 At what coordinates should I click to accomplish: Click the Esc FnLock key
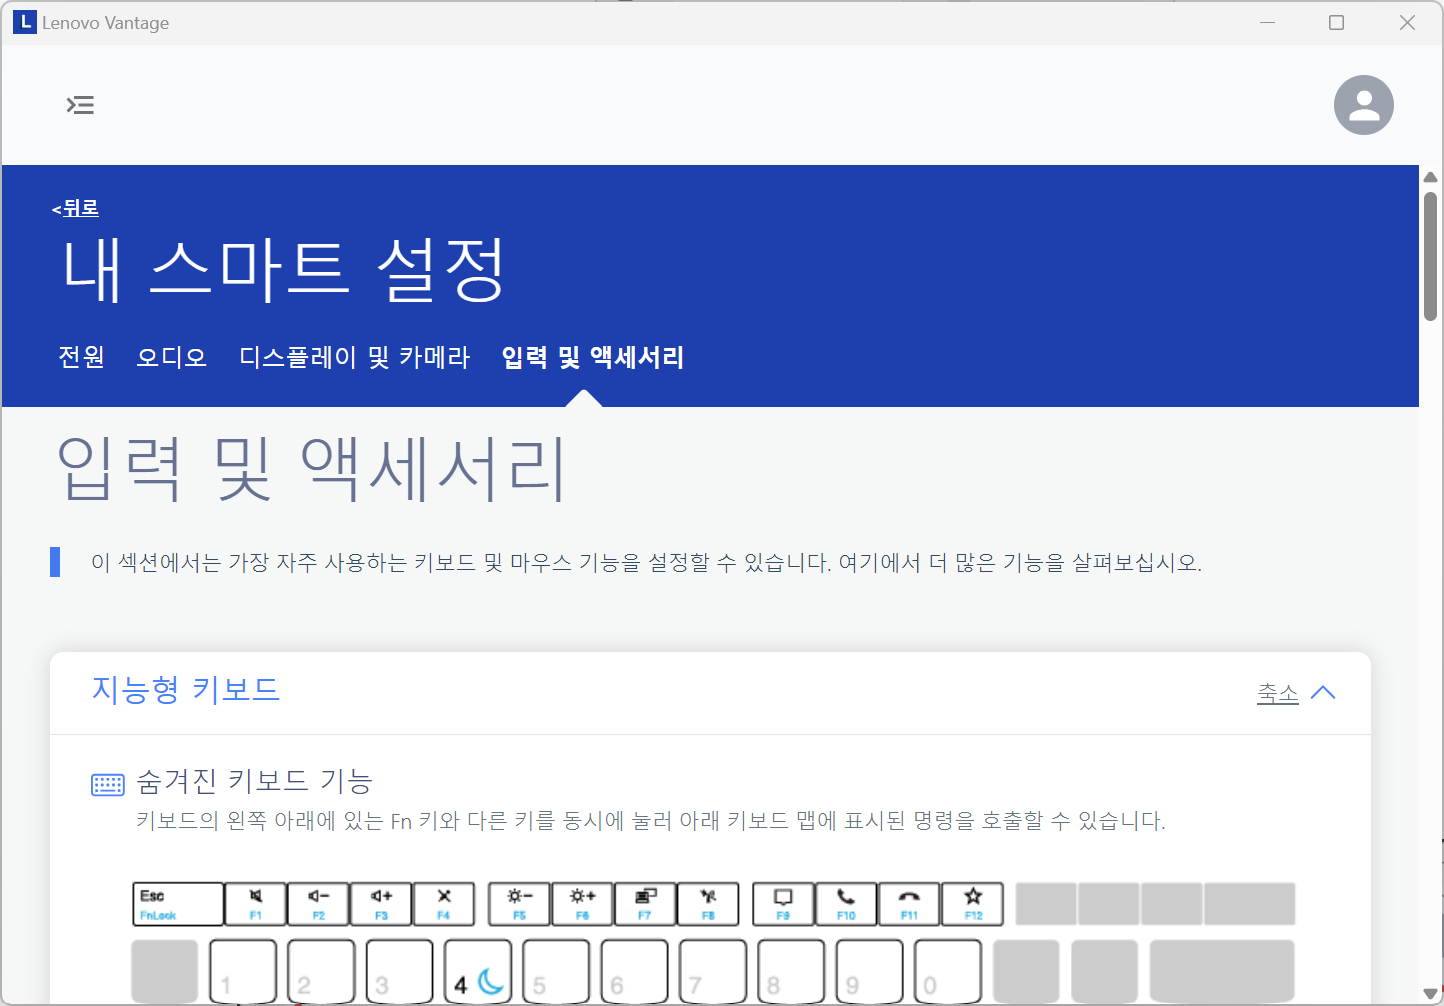178,904
